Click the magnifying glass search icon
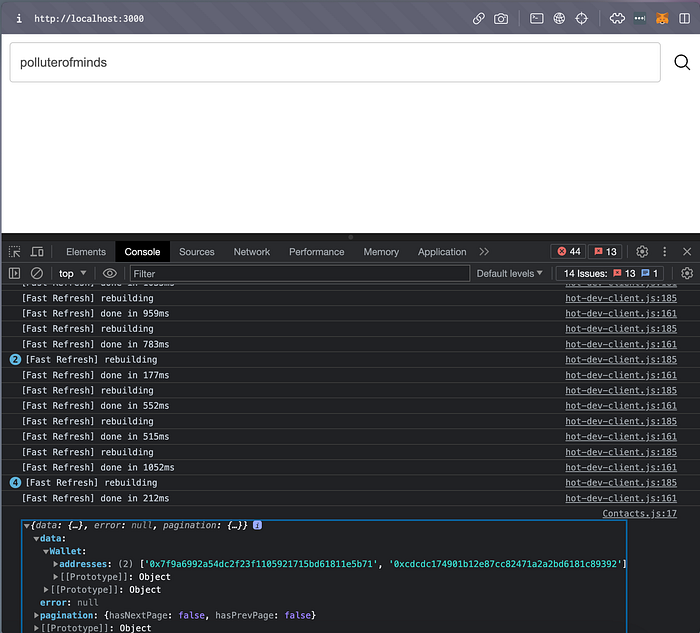The width and height of the screenshot is (700, 633). (682, 62)
